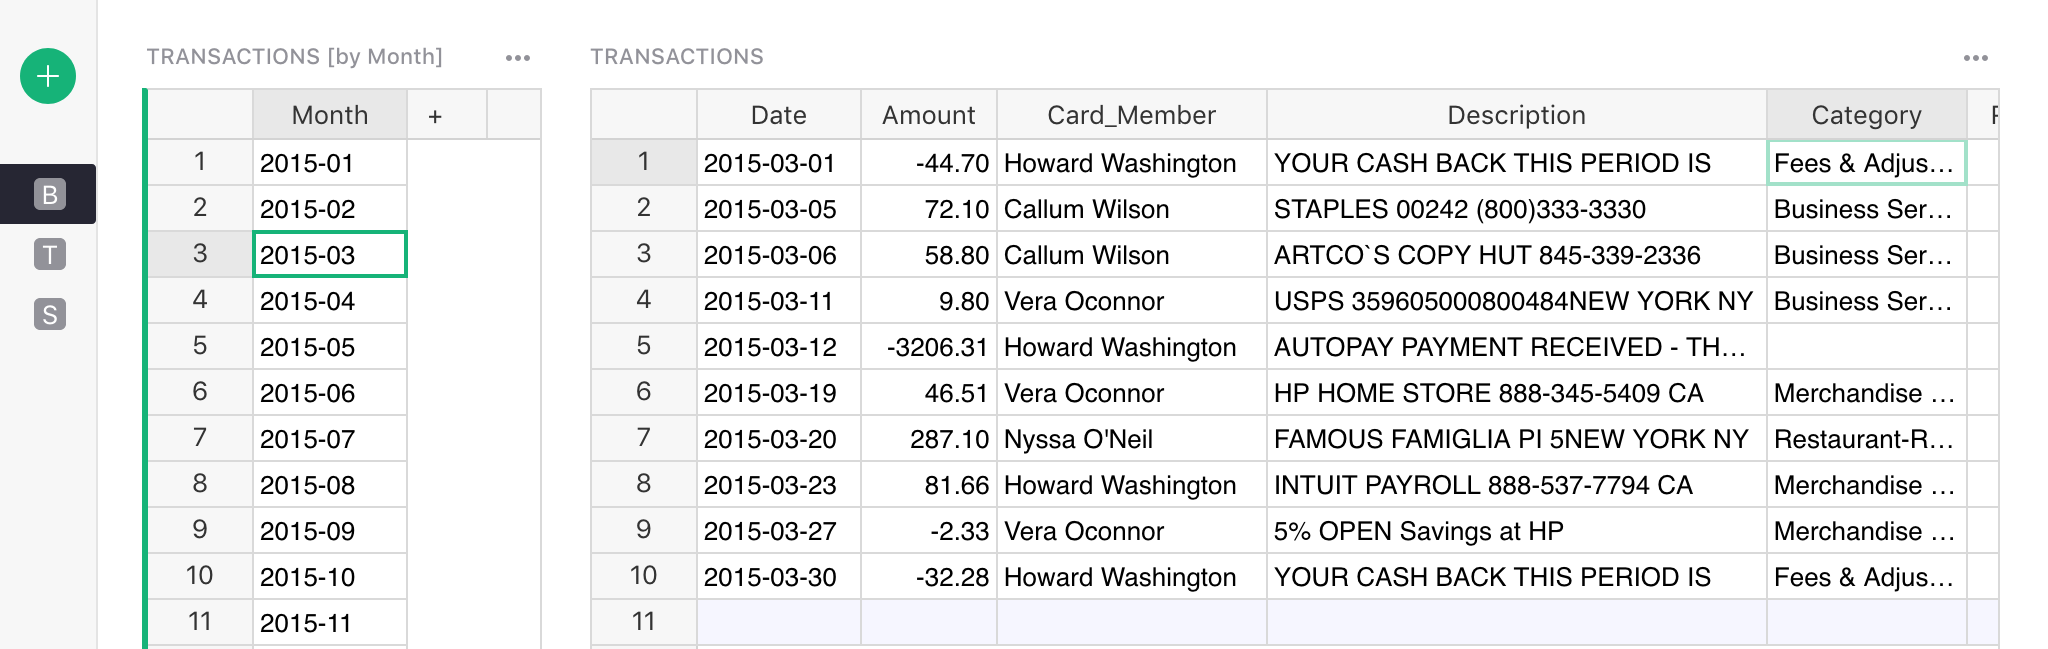Click the Nyssa O'Neil card member cell
Viewport: 2048px width, 649px height.
click(x=1131, y=439)
